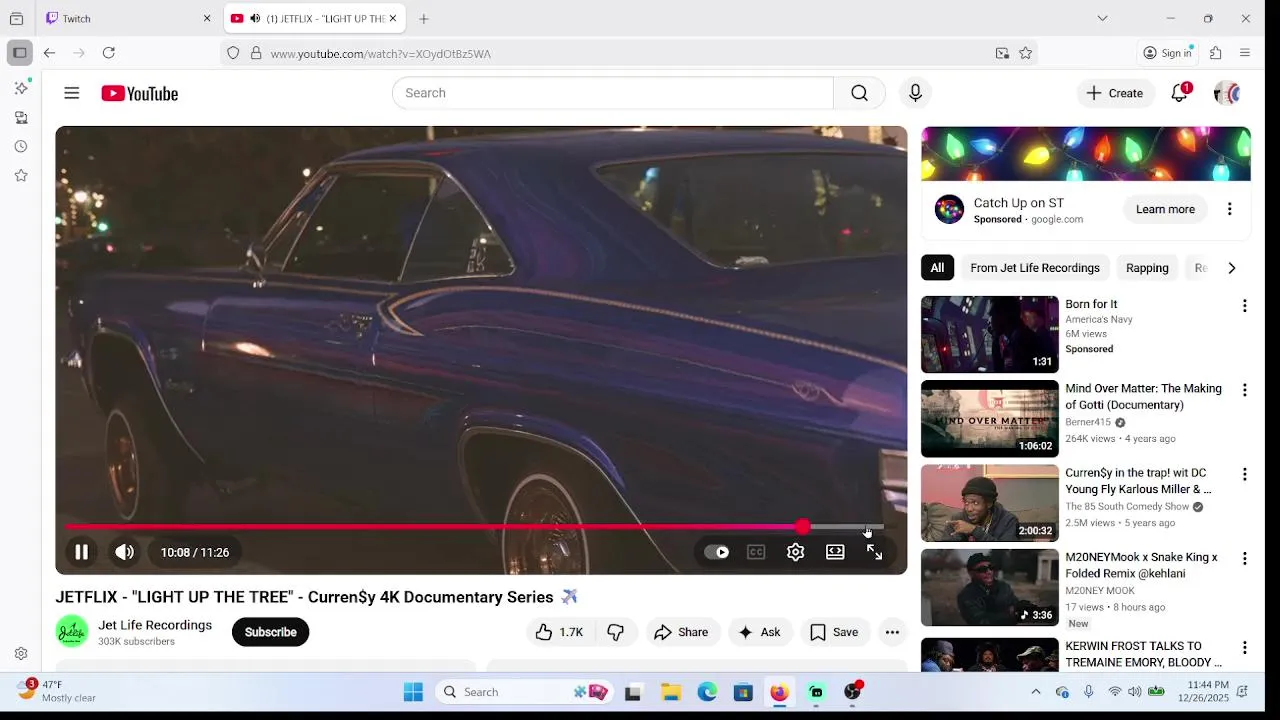1280x720 pixels.
Task: Close the Twitch tab
Action: point(207,18)
